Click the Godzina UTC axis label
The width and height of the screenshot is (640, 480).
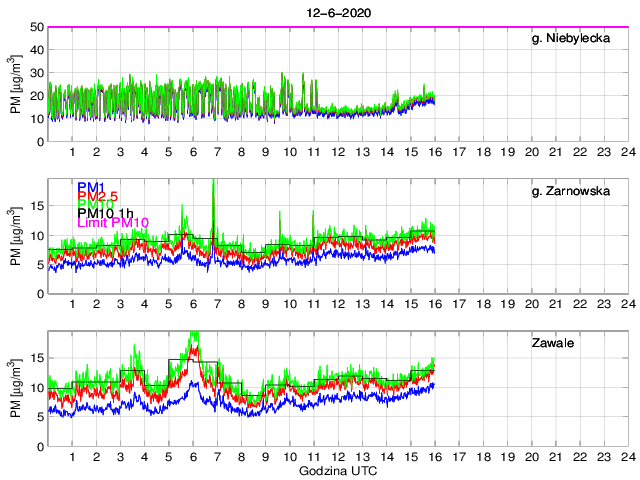[x=337, y=470]
